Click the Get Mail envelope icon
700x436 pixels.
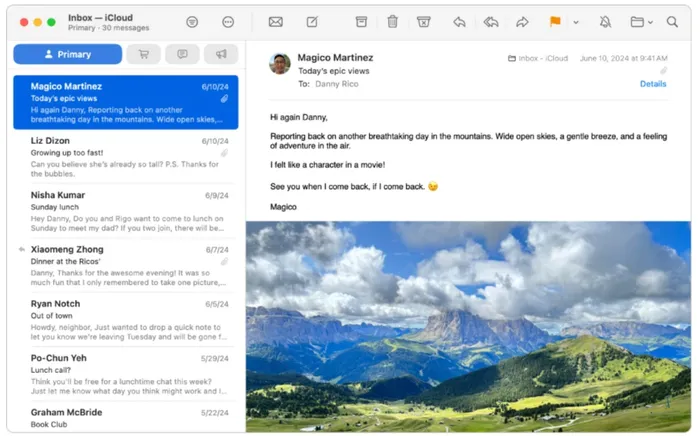[x=275, y=21]
